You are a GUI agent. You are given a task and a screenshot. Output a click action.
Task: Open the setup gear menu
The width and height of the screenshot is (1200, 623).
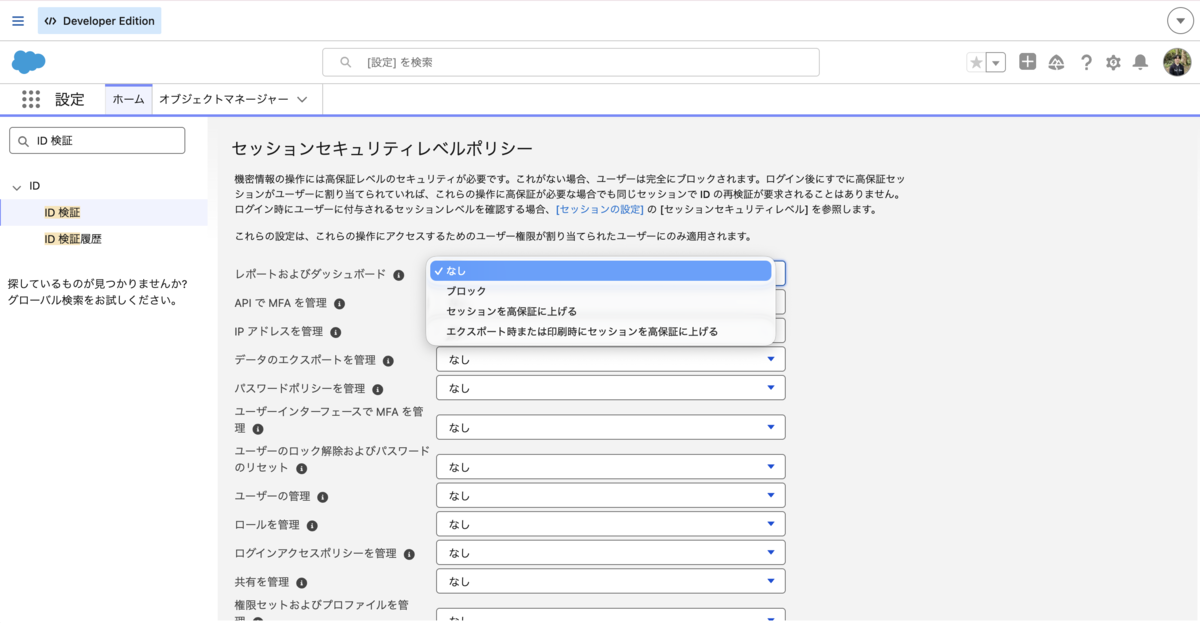point(1113,62)
